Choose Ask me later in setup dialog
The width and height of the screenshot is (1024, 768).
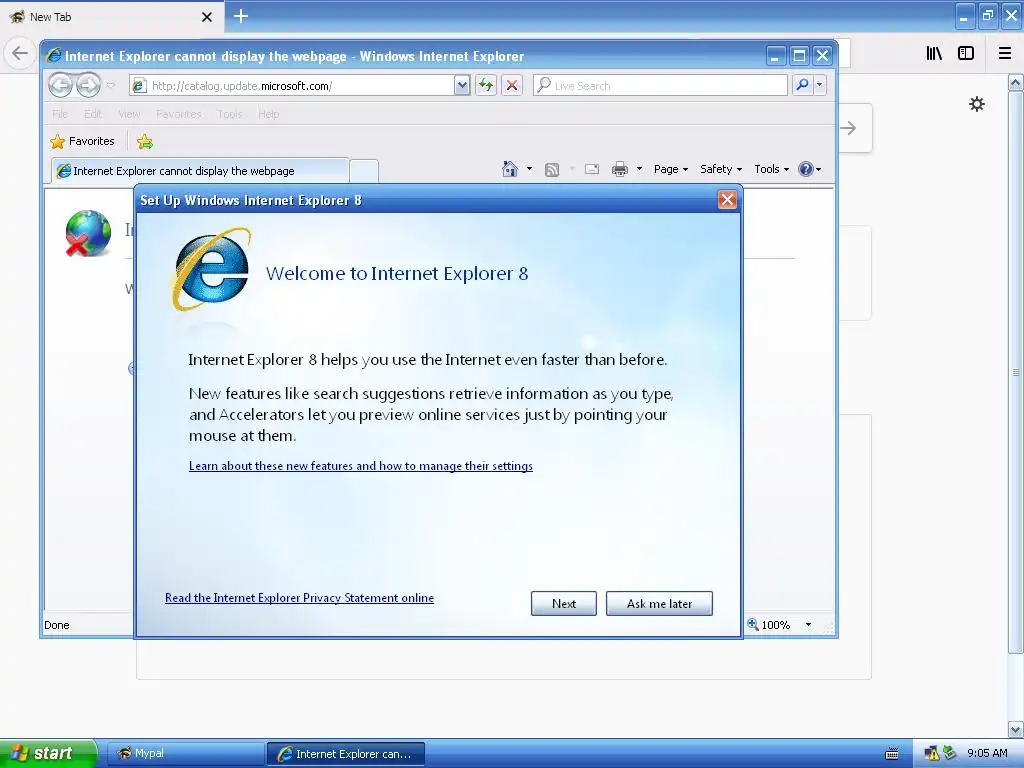(659, 603)
